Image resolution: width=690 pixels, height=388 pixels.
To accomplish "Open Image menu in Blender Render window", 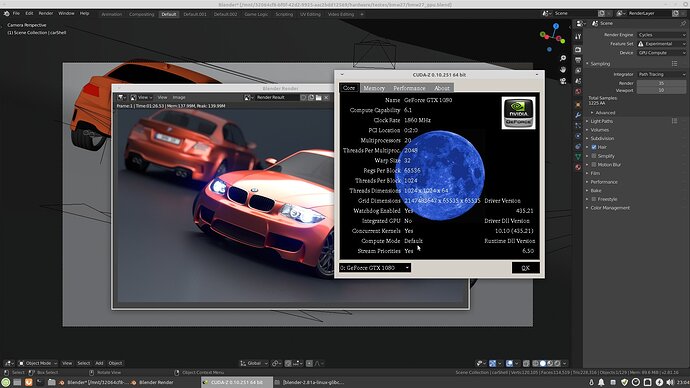I will [x=179, y=97].
